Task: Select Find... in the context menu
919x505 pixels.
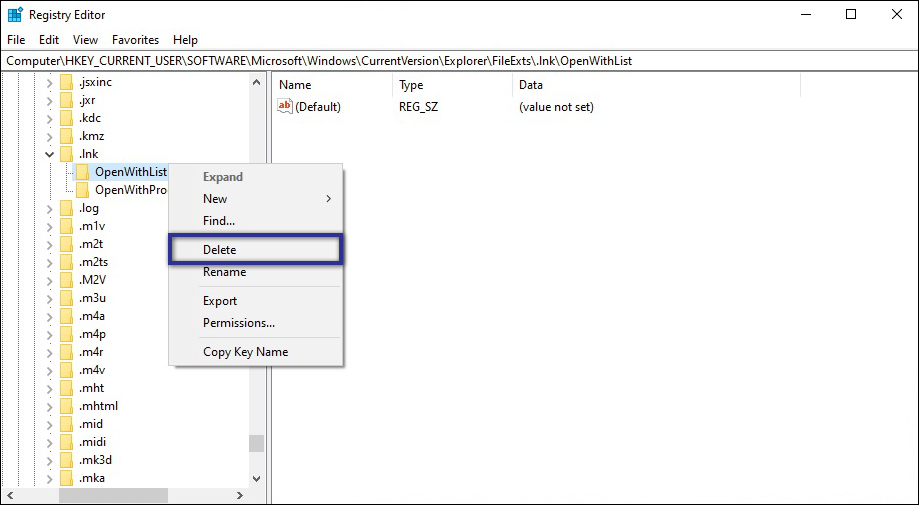Action: (x=256, y=221)
